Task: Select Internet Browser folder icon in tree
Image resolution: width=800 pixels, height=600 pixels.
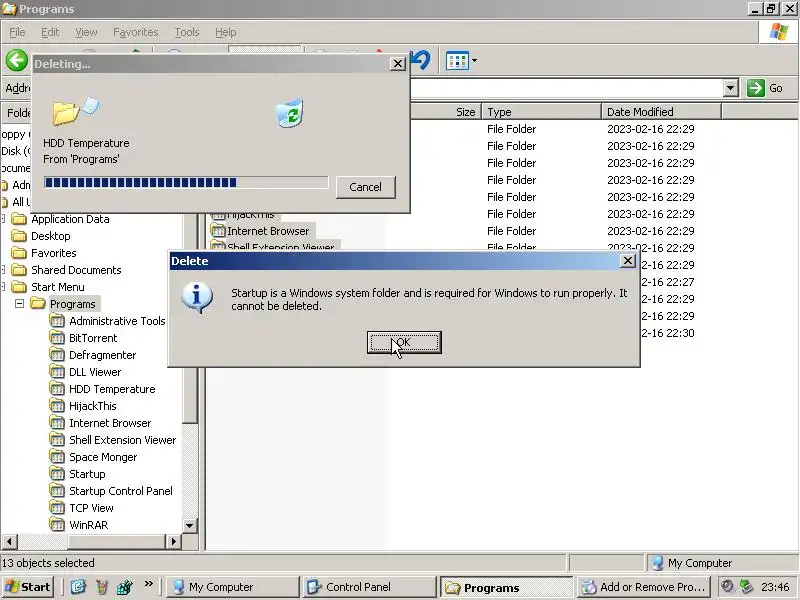Action: 57,423
